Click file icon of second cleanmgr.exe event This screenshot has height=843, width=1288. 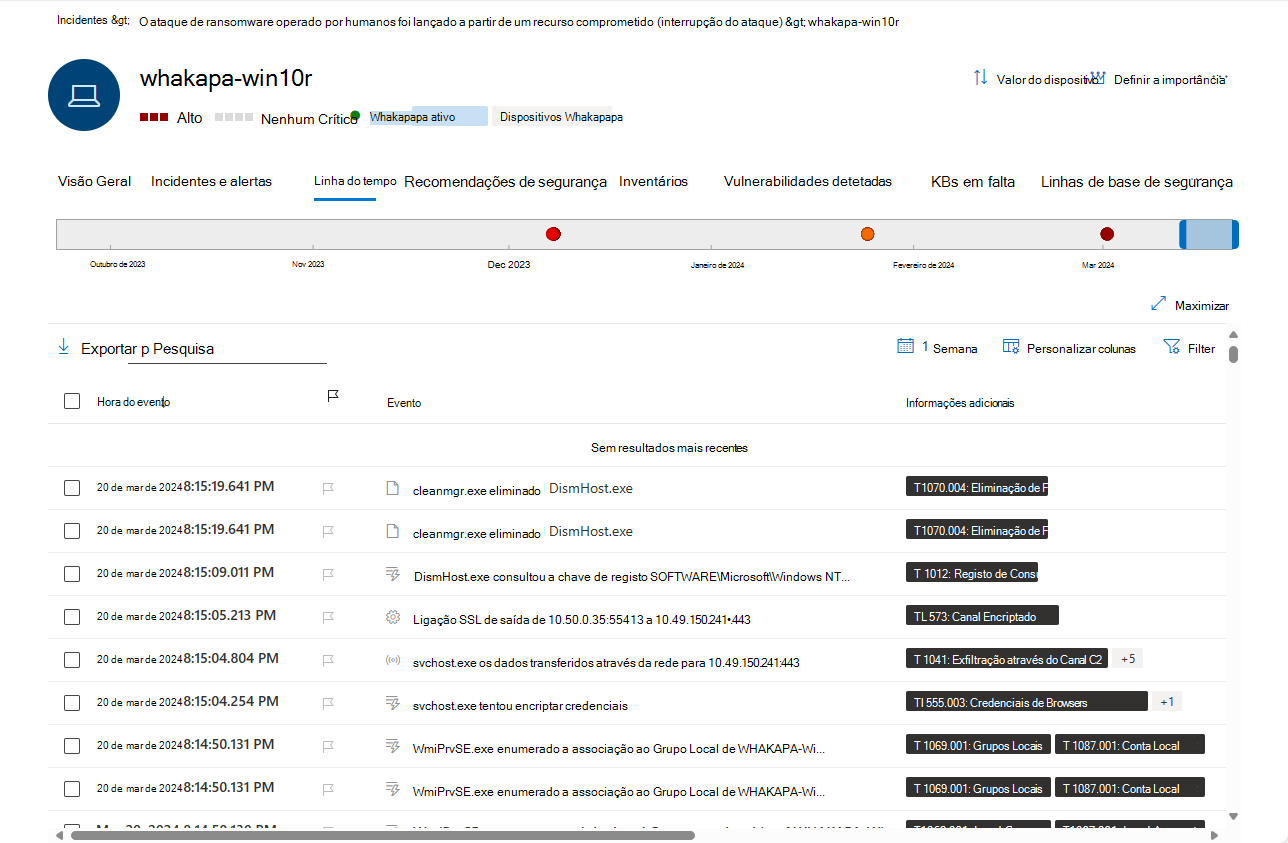click(393, 531)
